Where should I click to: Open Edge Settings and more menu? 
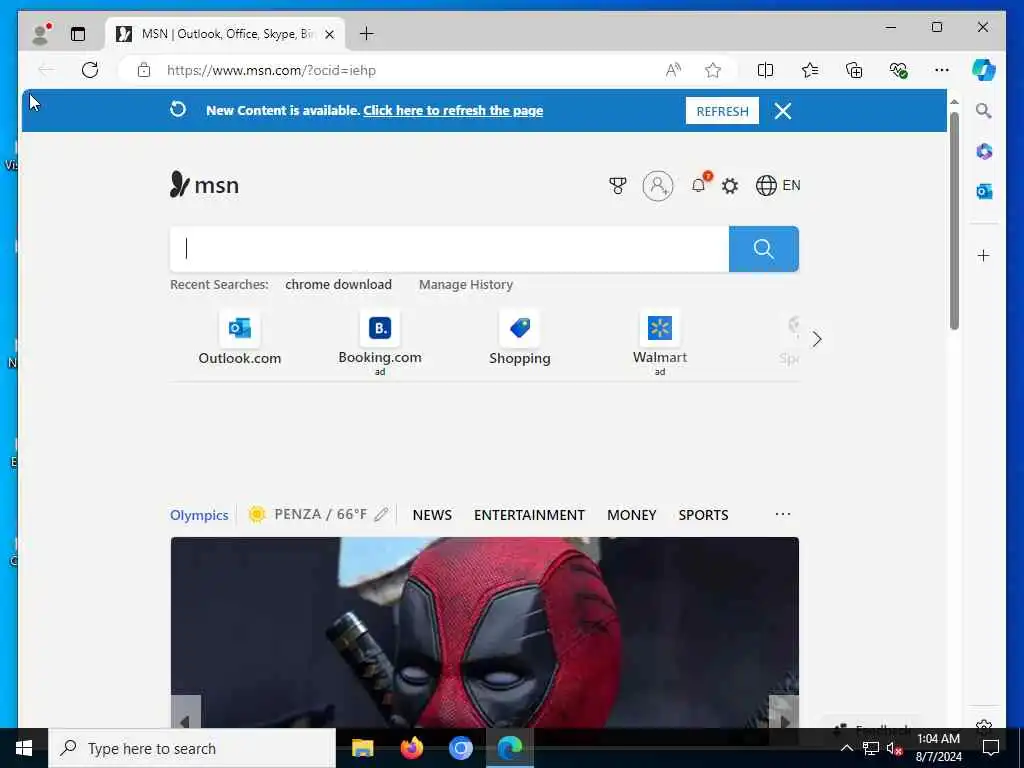[x=942, y=70]
